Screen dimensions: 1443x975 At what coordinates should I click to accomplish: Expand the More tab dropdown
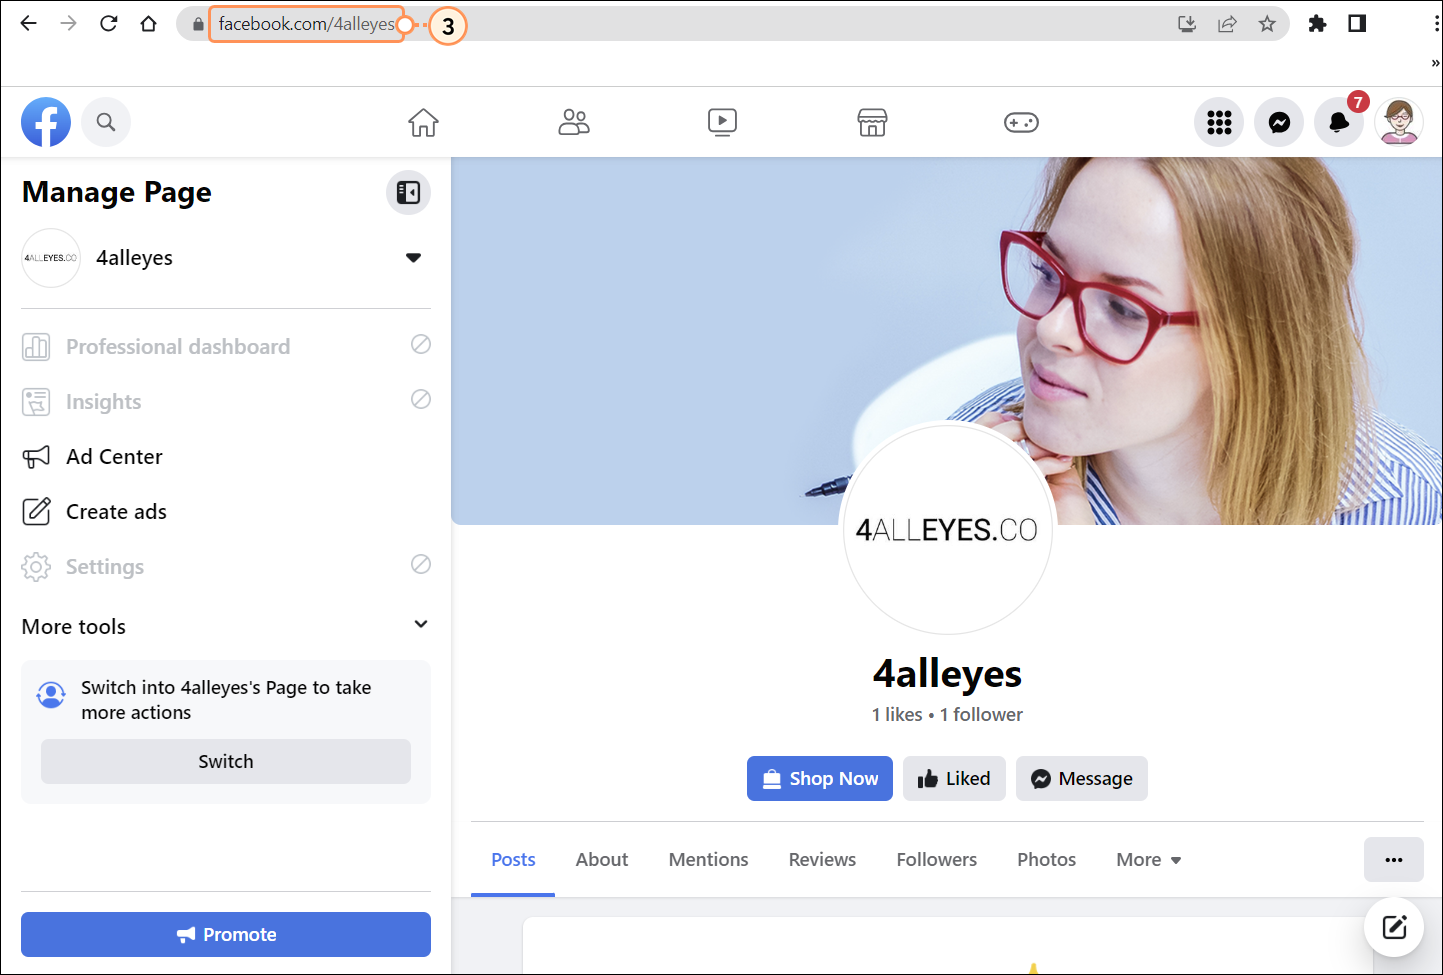(x=1149, y=860)
